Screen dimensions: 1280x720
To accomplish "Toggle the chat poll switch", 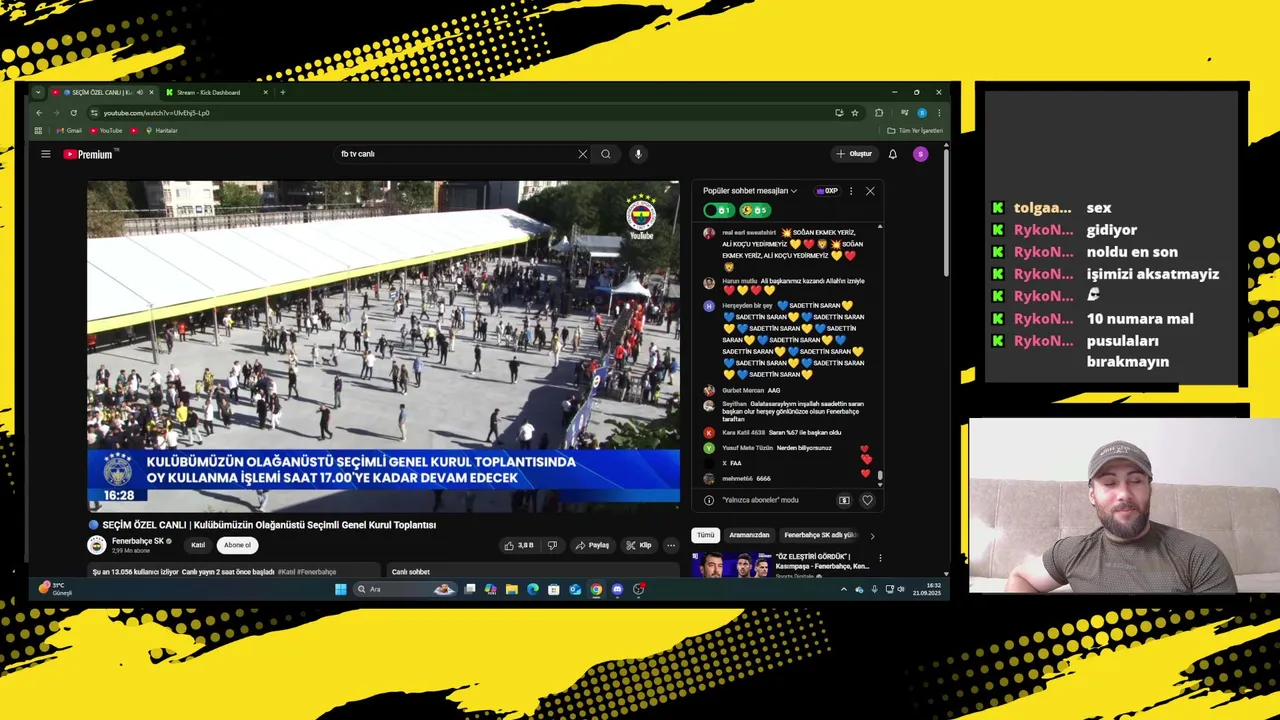I will (719, 210).
